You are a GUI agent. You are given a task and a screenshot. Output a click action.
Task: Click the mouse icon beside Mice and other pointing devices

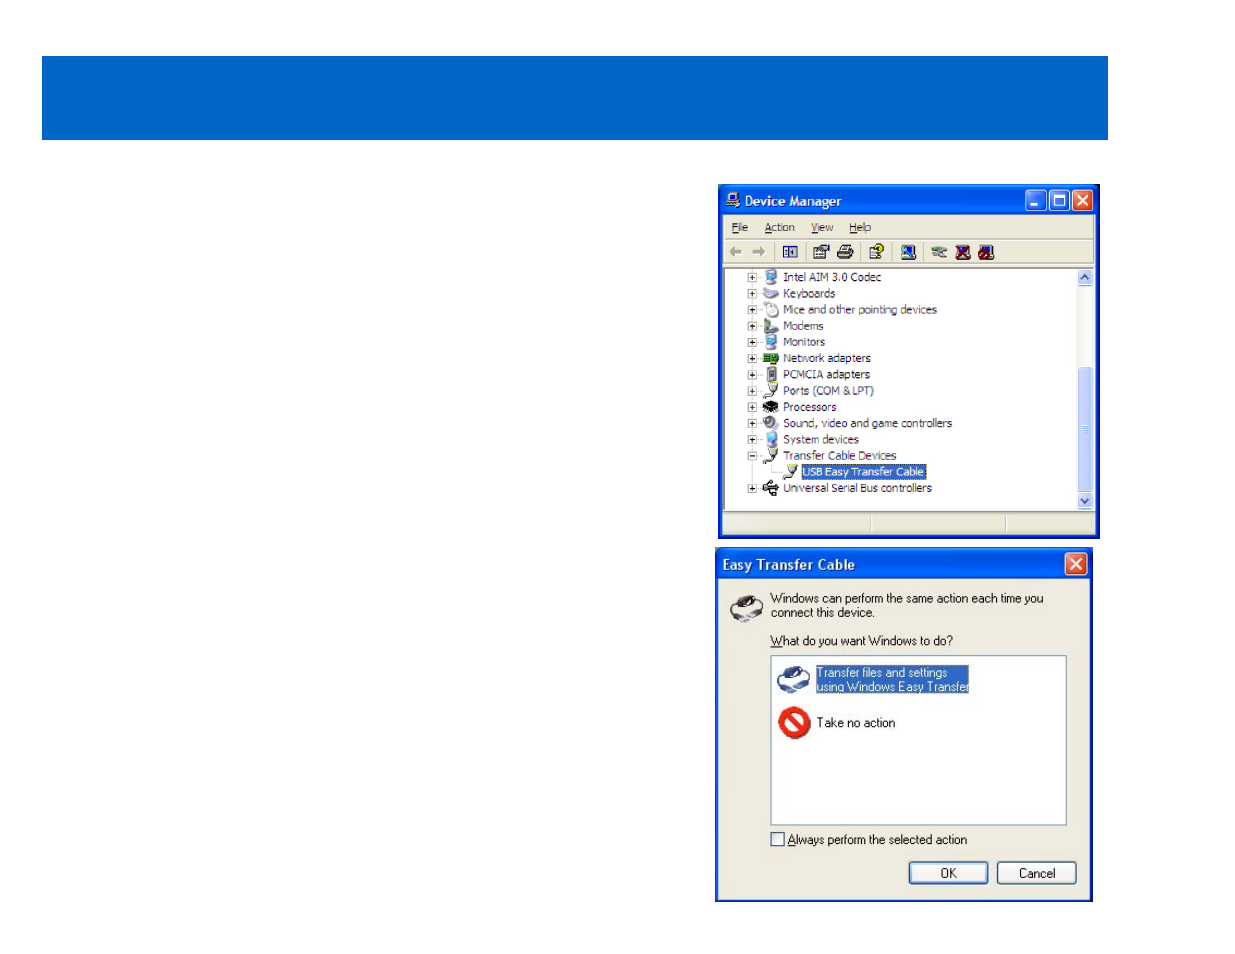[x=771, y=309]
